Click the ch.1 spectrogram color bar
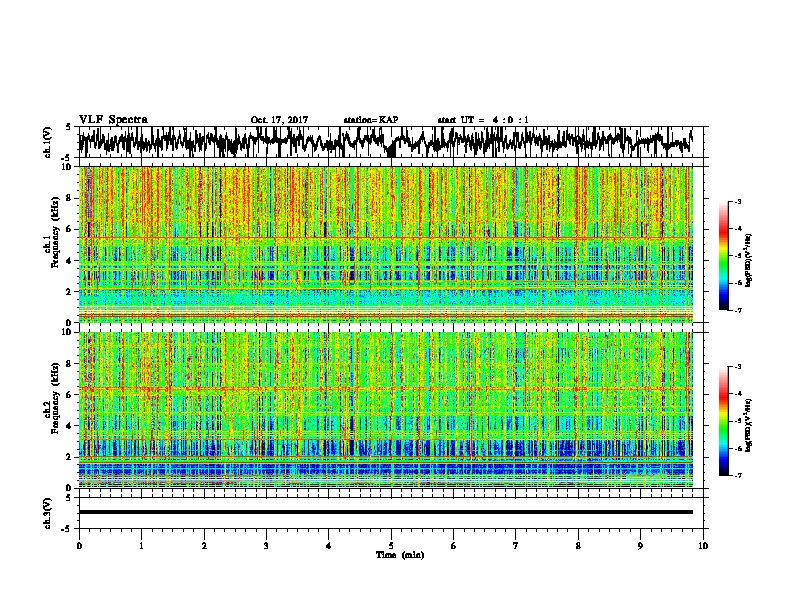792x612 pixels. (724, 256)
